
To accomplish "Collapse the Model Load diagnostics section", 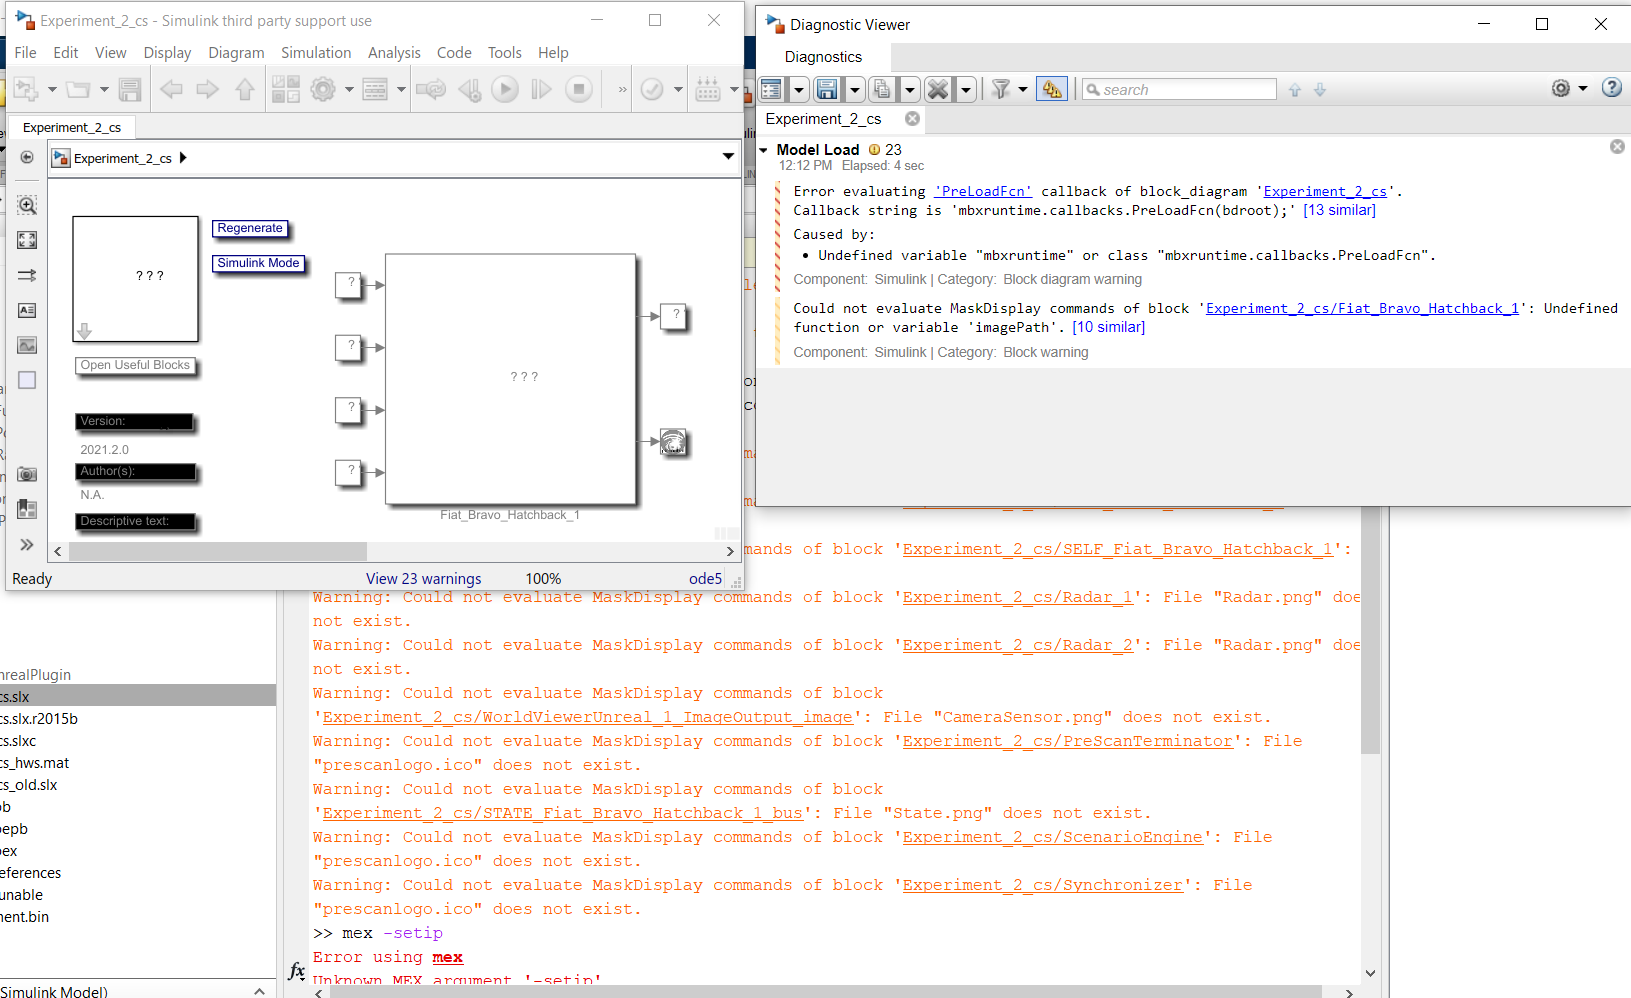I will click(x=764, y=150).
